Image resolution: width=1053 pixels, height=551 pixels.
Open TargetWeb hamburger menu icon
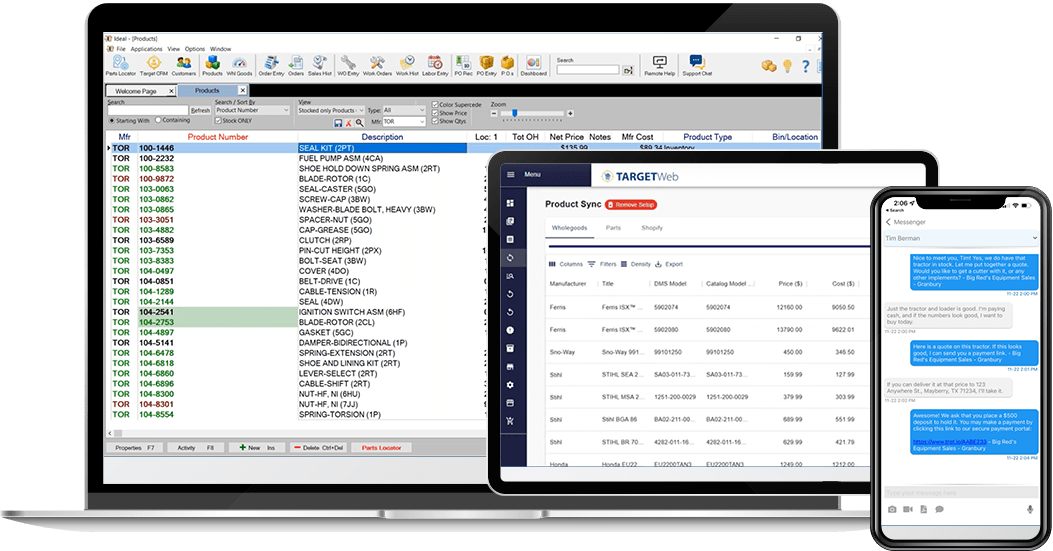[510, 175]
